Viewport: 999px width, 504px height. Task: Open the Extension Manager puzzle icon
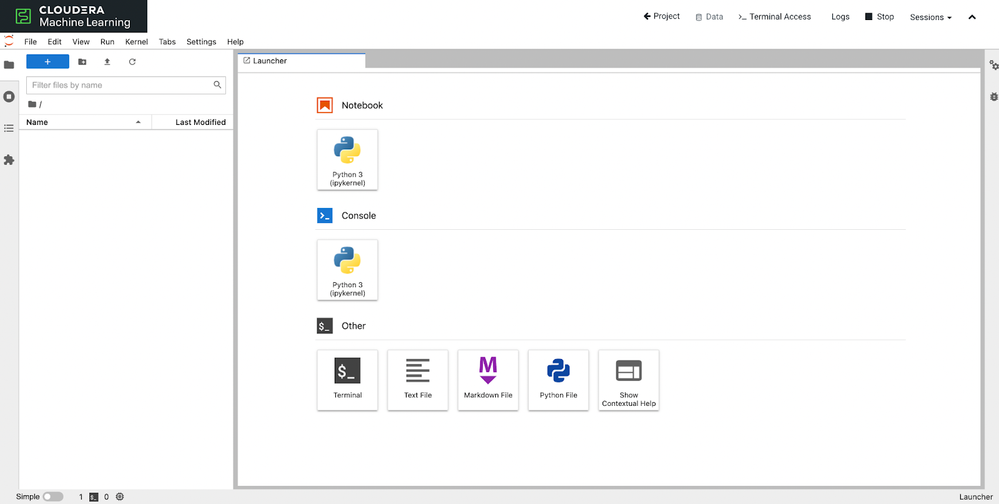9,160
